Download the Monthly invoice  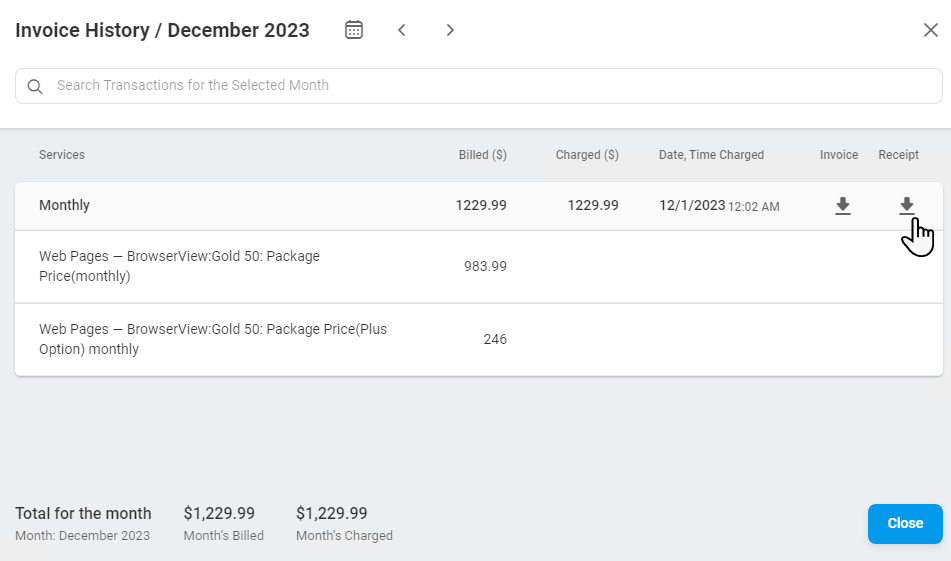843,206
